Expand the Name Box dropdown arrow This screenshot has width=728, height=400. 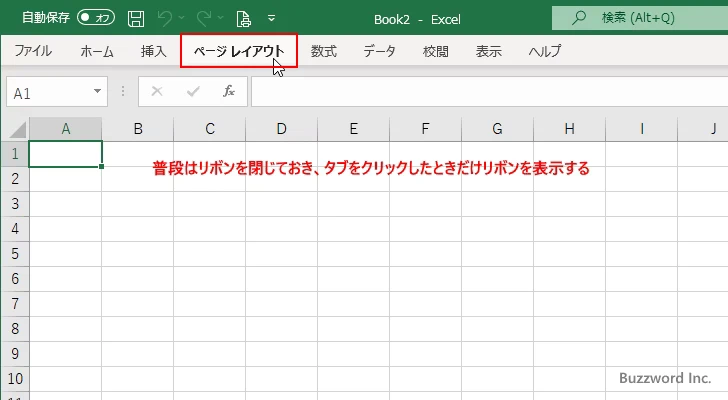coord(98,91)
